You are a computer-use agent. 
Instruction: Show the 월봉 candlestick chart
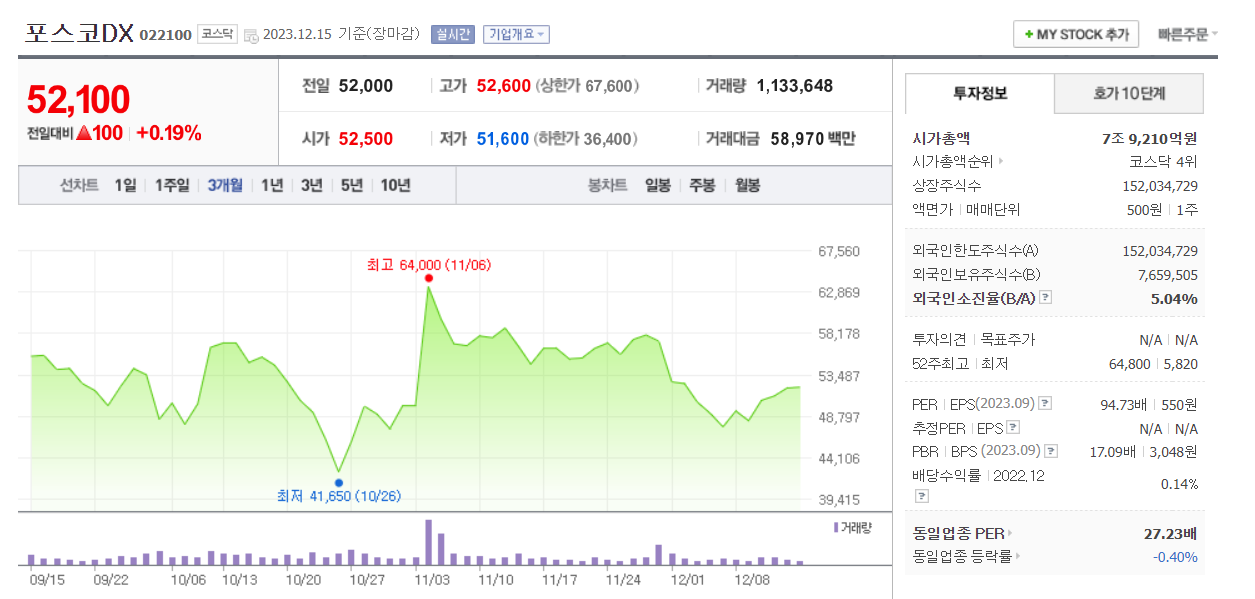748,185
